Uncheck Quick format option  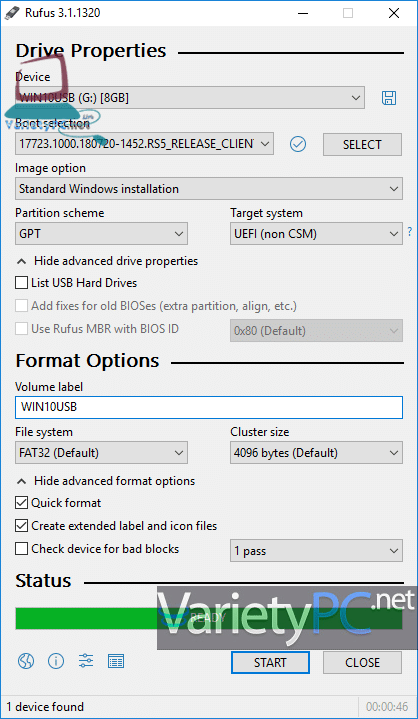tap(21, 503)
